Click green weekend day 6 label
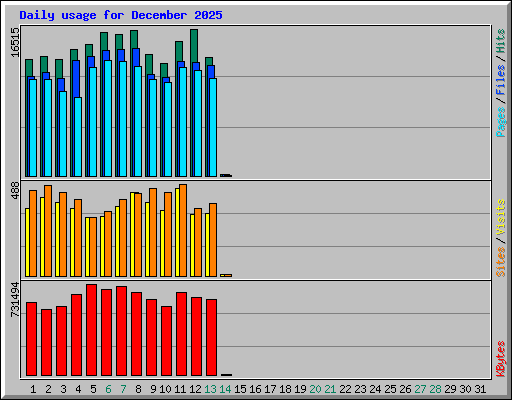The height and width of the screenshot is (400, 512). 108,389
